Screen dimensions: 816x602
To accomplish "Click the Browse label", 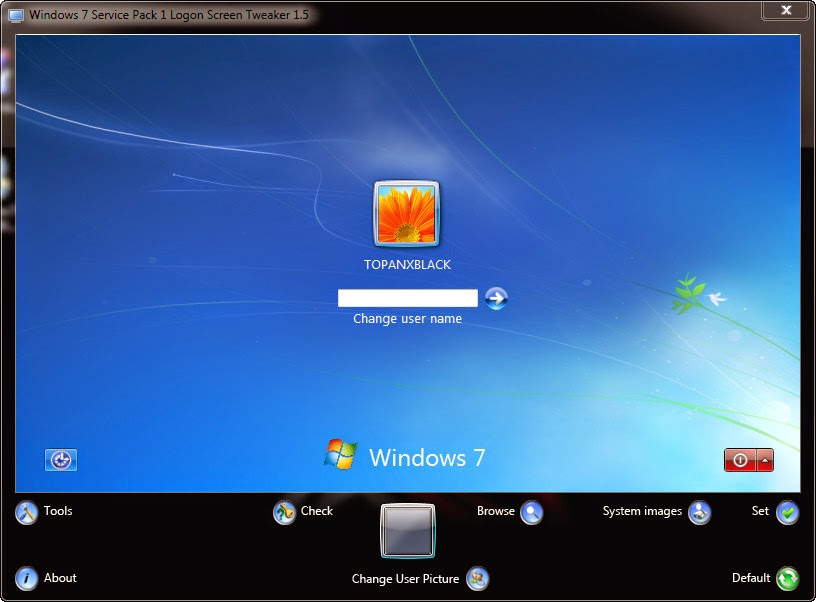I will tap(495, 511).
